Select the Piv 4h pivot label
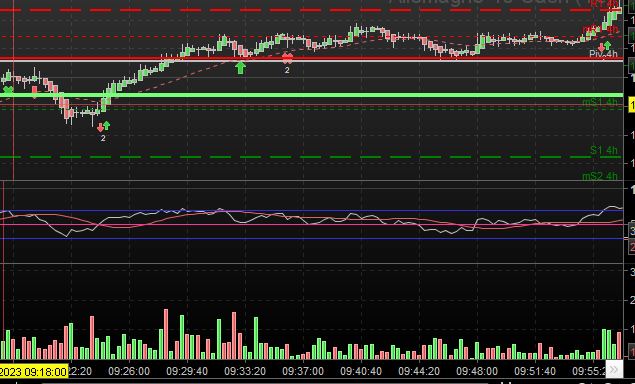The image size is (635, 384). click(x=603, y=53)
